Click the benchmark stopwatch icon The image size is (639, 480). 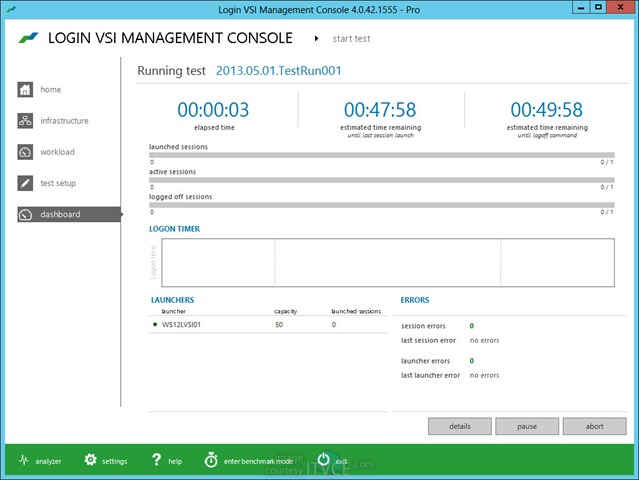click(x=211, y=460)
